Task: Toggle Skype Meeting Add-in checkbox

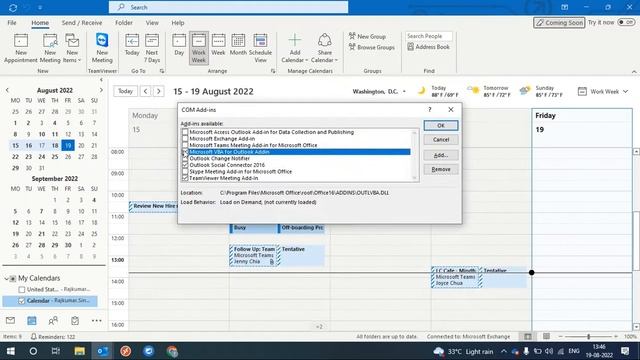Action: pos(185,171)
